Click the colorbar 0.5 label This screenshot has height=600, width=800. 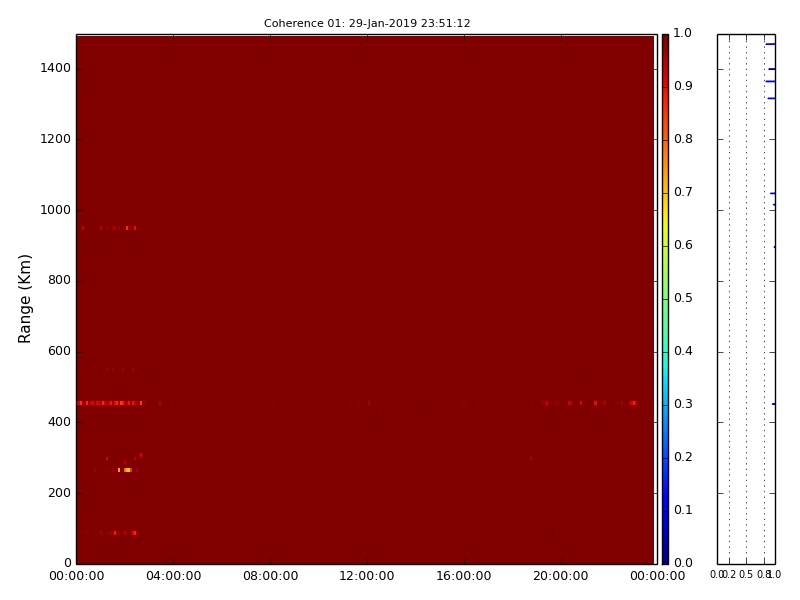coord(683,298)
